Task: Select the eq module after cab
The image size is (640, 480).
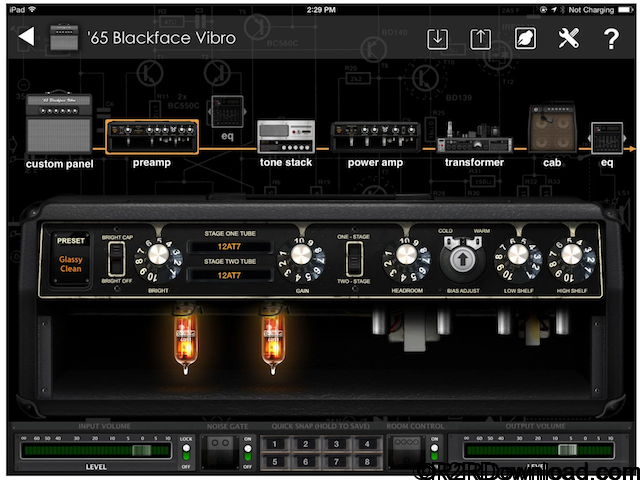Action: point(607,138)
